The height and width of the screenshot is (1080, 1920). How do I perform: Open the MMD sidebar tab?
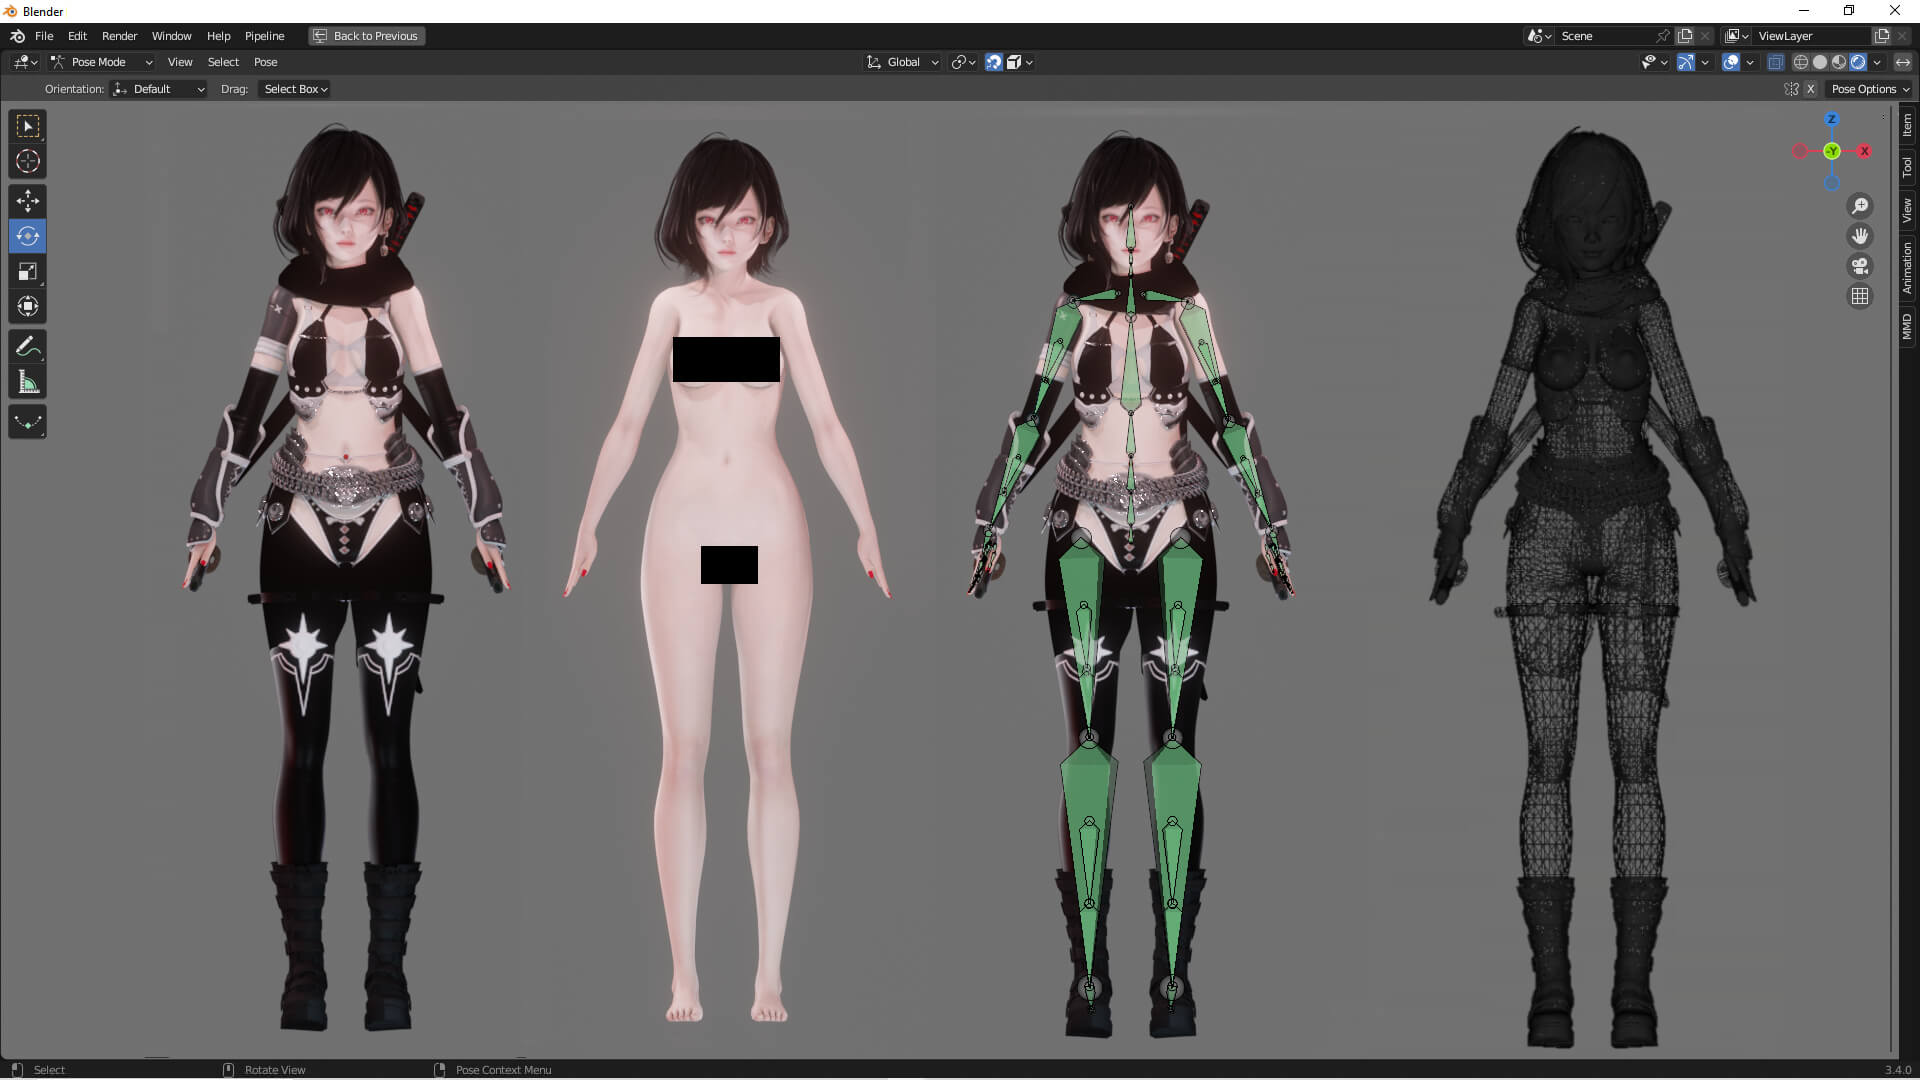pos(1907,326)
